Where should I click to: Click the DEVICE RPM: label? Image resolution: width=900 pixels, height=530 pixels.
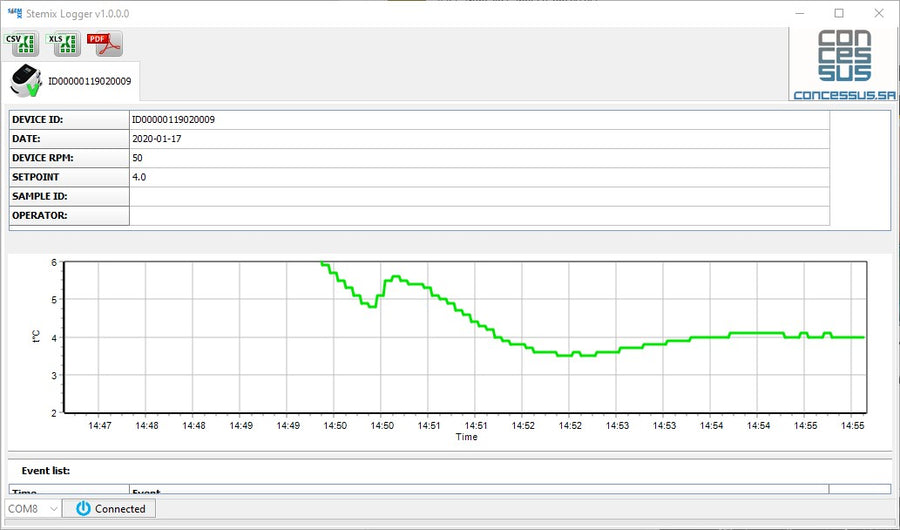click(43, 158)
